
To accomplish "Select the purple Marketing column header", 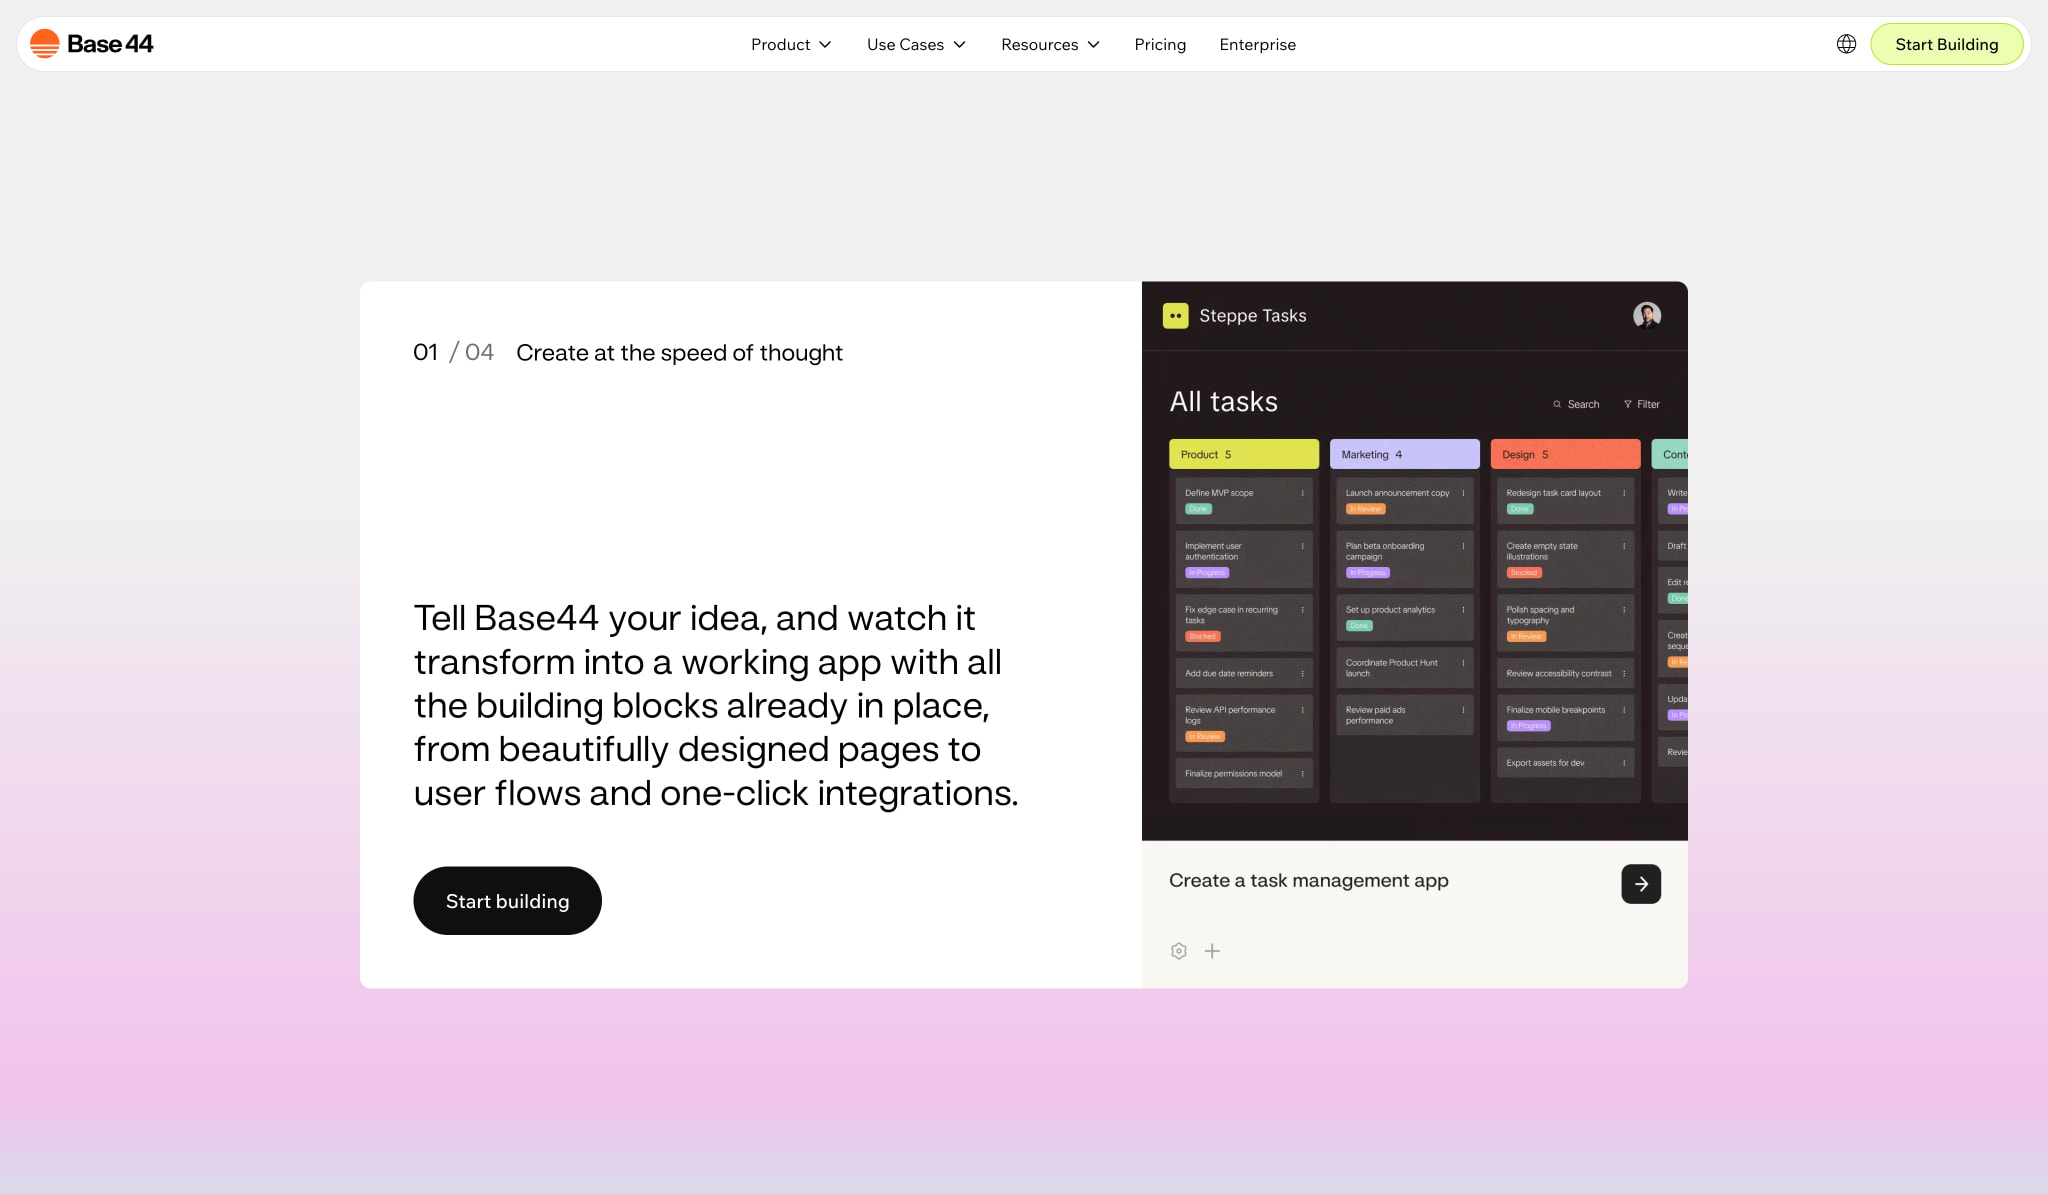I will point(1404,454).
